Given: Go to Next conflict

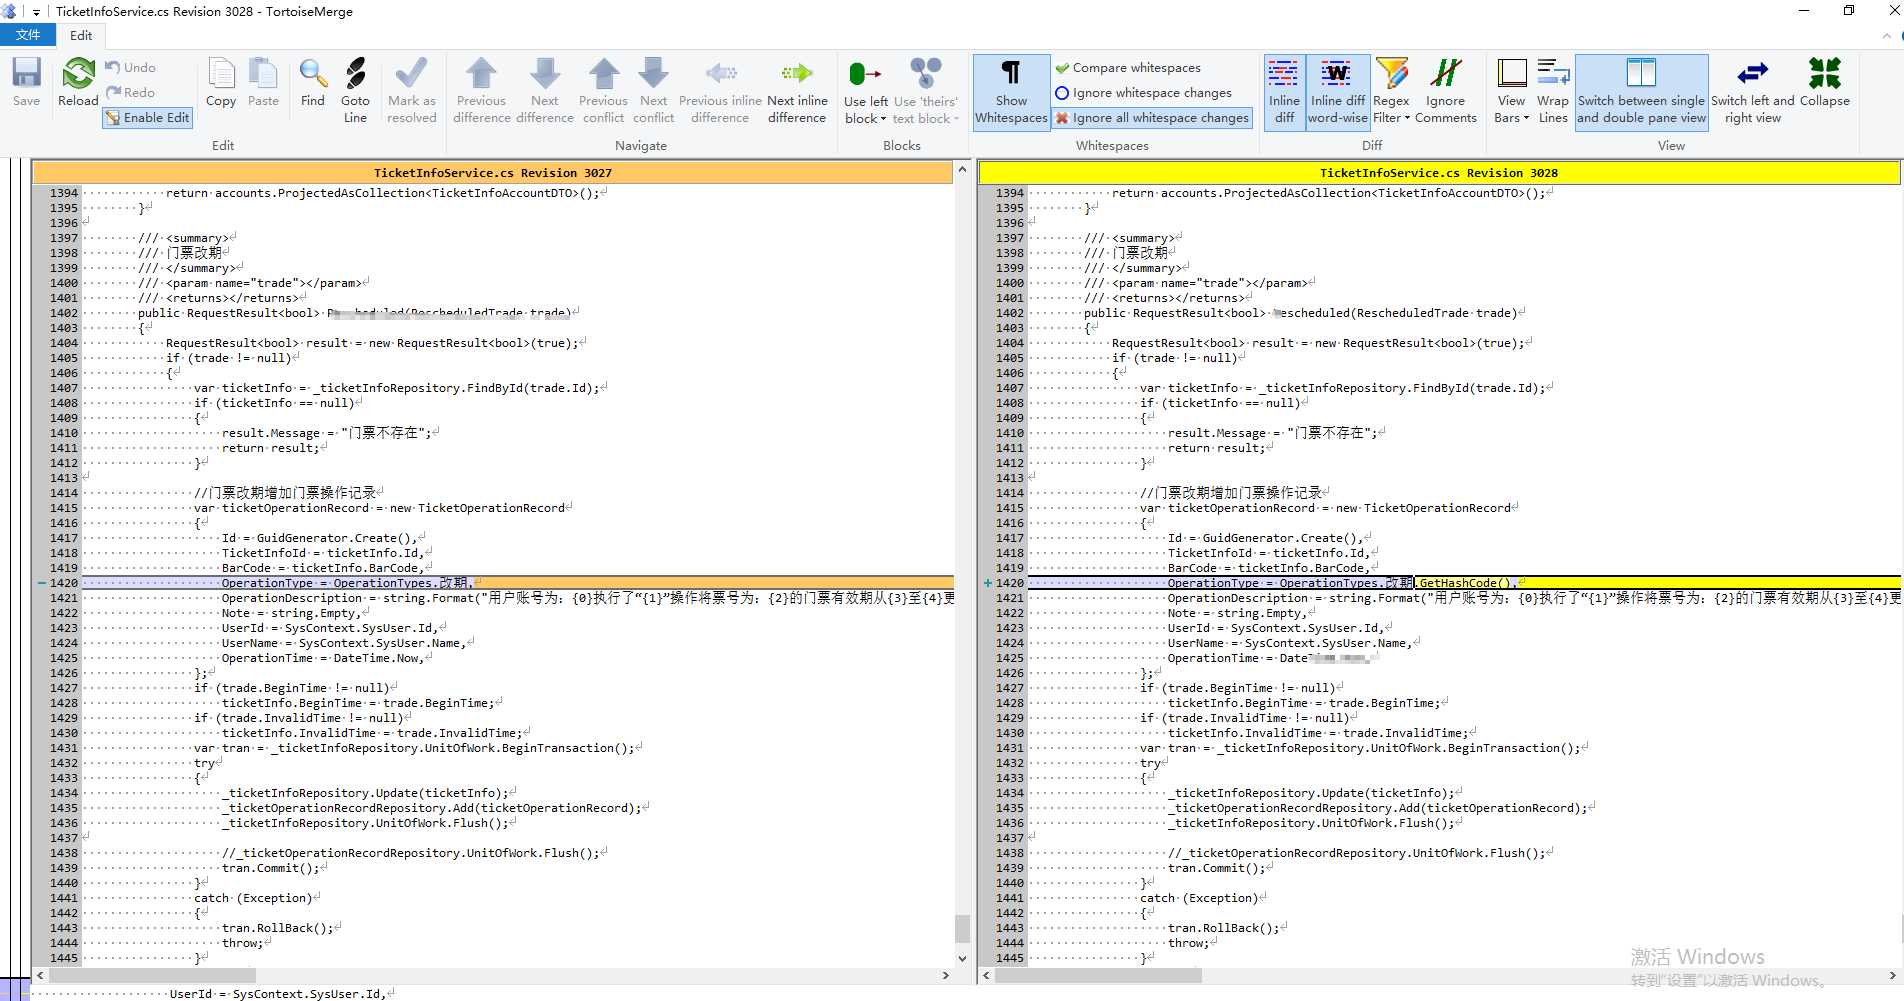Looking at the screenshot, I should coord(653,90).
